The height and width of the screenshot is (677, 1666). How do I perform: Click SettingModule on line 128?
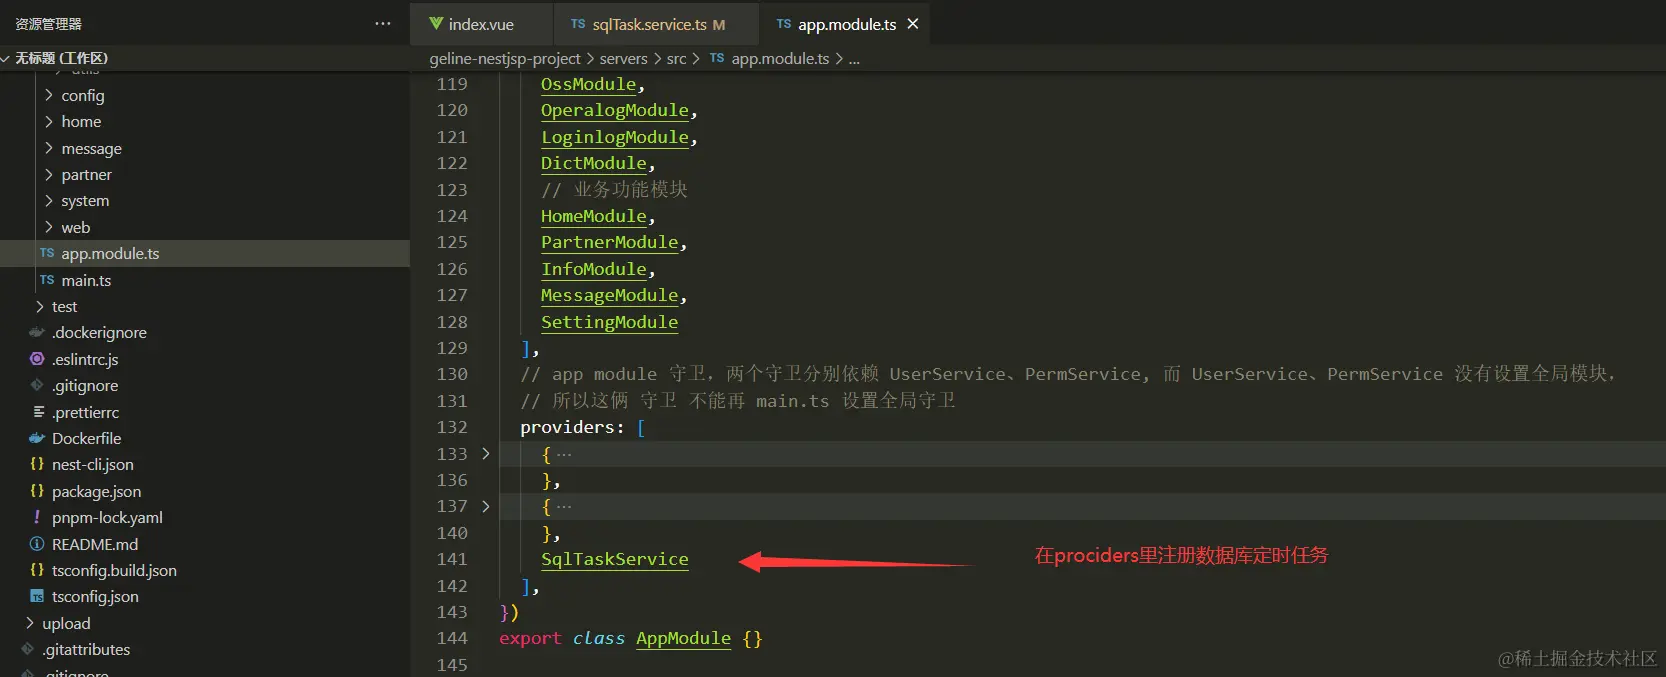point(610,322)
